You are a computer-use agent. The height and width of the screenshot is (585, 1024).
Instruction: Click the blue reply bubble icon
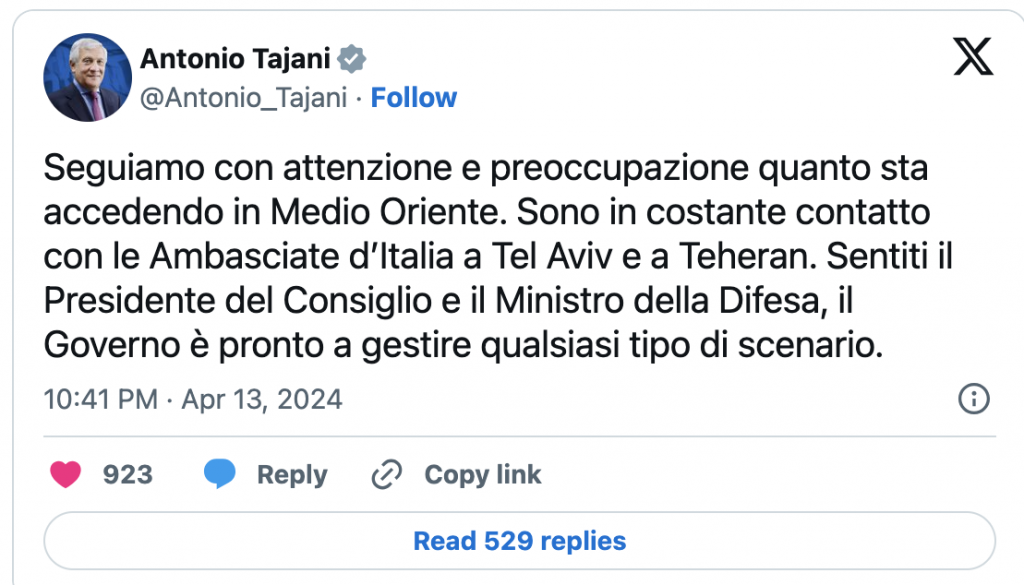(x=220, y=474)
